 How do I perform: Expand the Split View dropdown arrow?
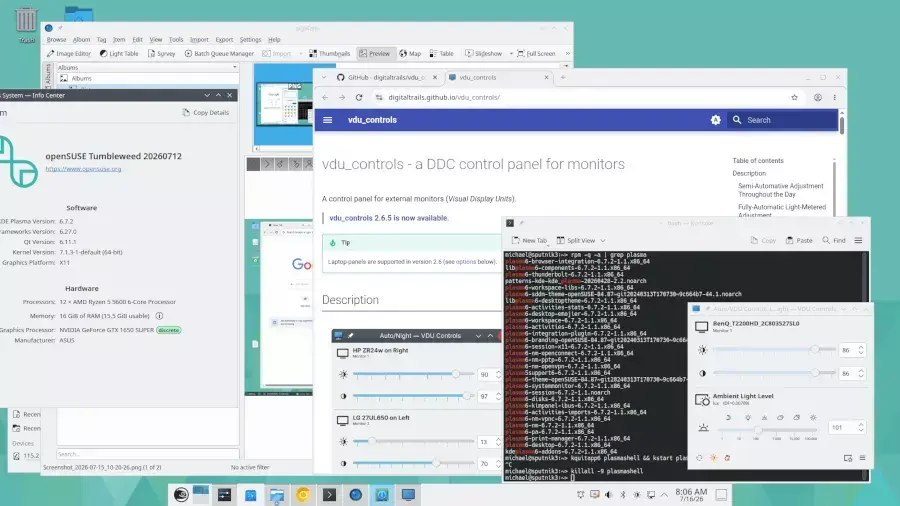[x=603, y=240]
